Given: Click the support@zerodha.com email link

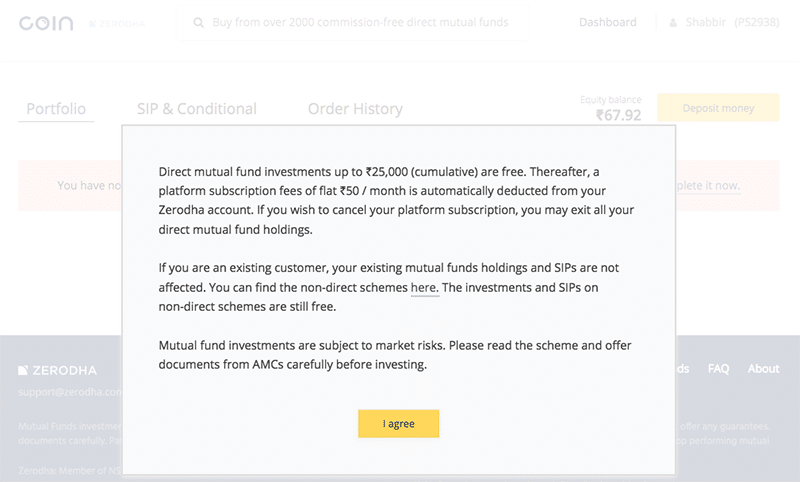Looking at the screenshot, I should click(x=70, y=392).
